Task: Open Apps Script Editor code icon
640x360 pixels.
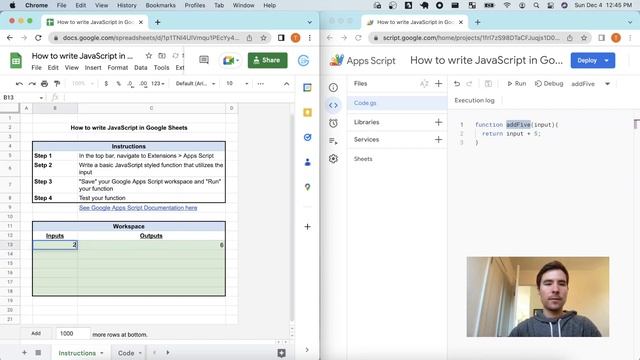Action: pos(333,105)
